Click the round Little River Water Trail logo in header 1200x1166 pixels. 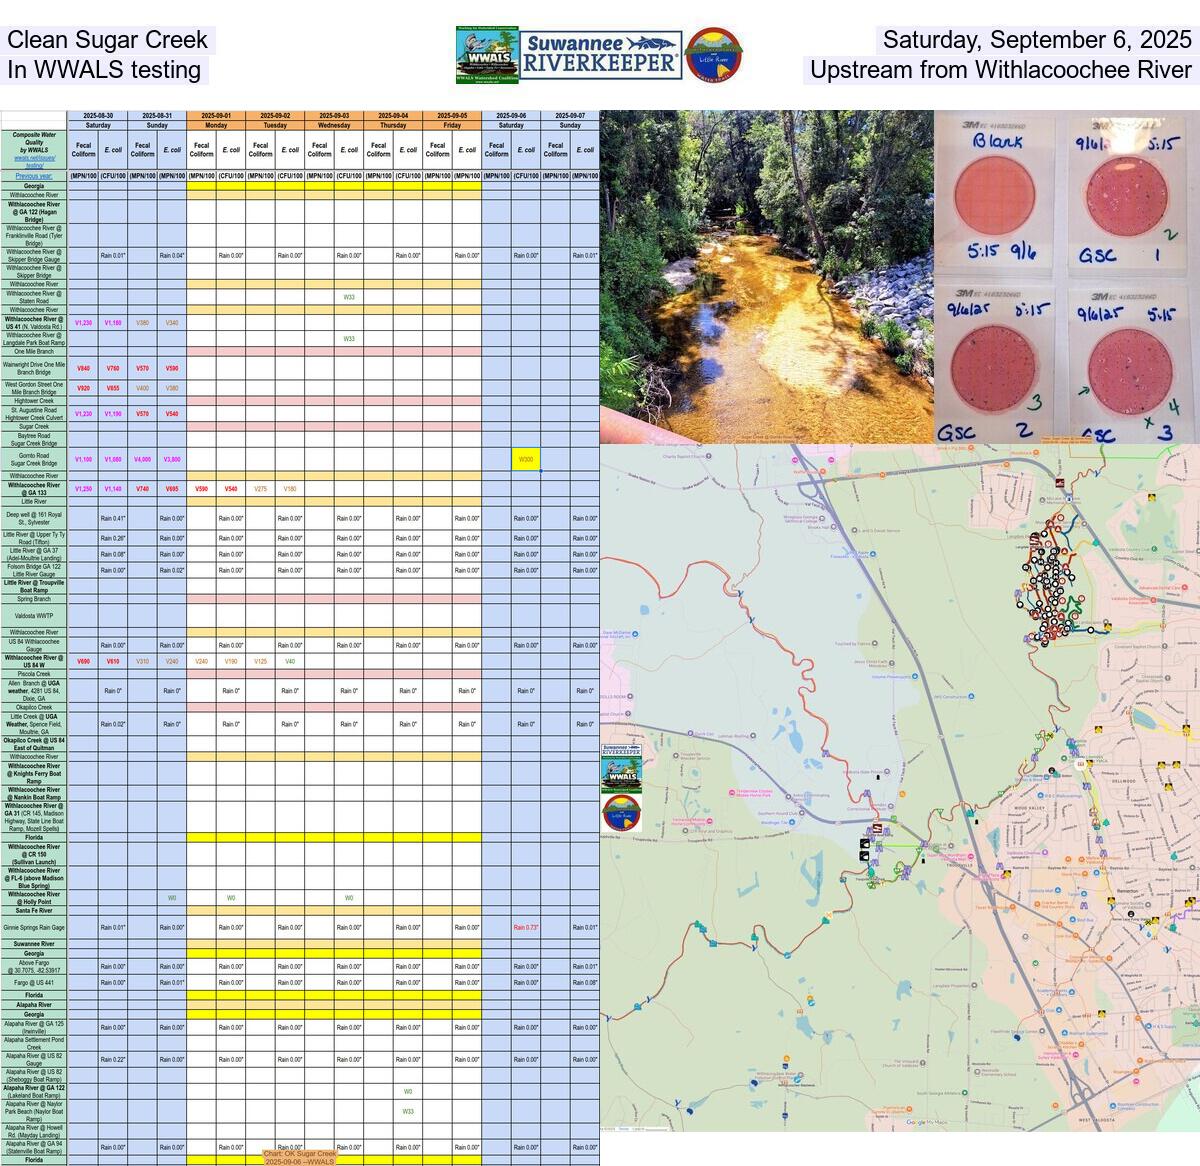tap(714, 54)
